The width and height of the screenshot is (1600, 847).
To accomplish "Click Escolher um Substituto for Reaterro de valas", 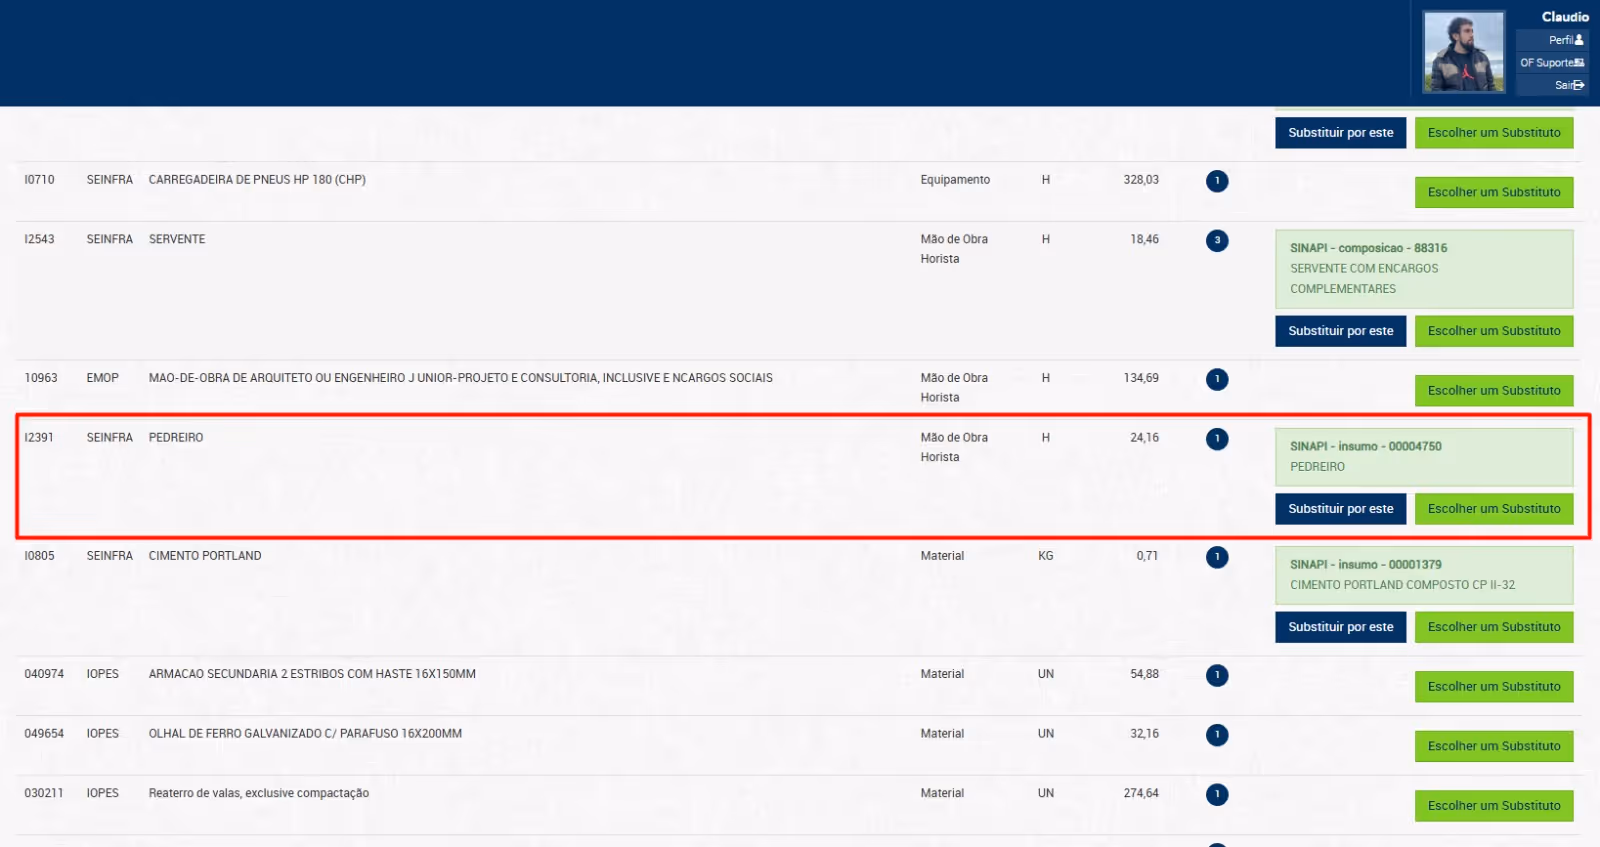I will point(1494,806).
